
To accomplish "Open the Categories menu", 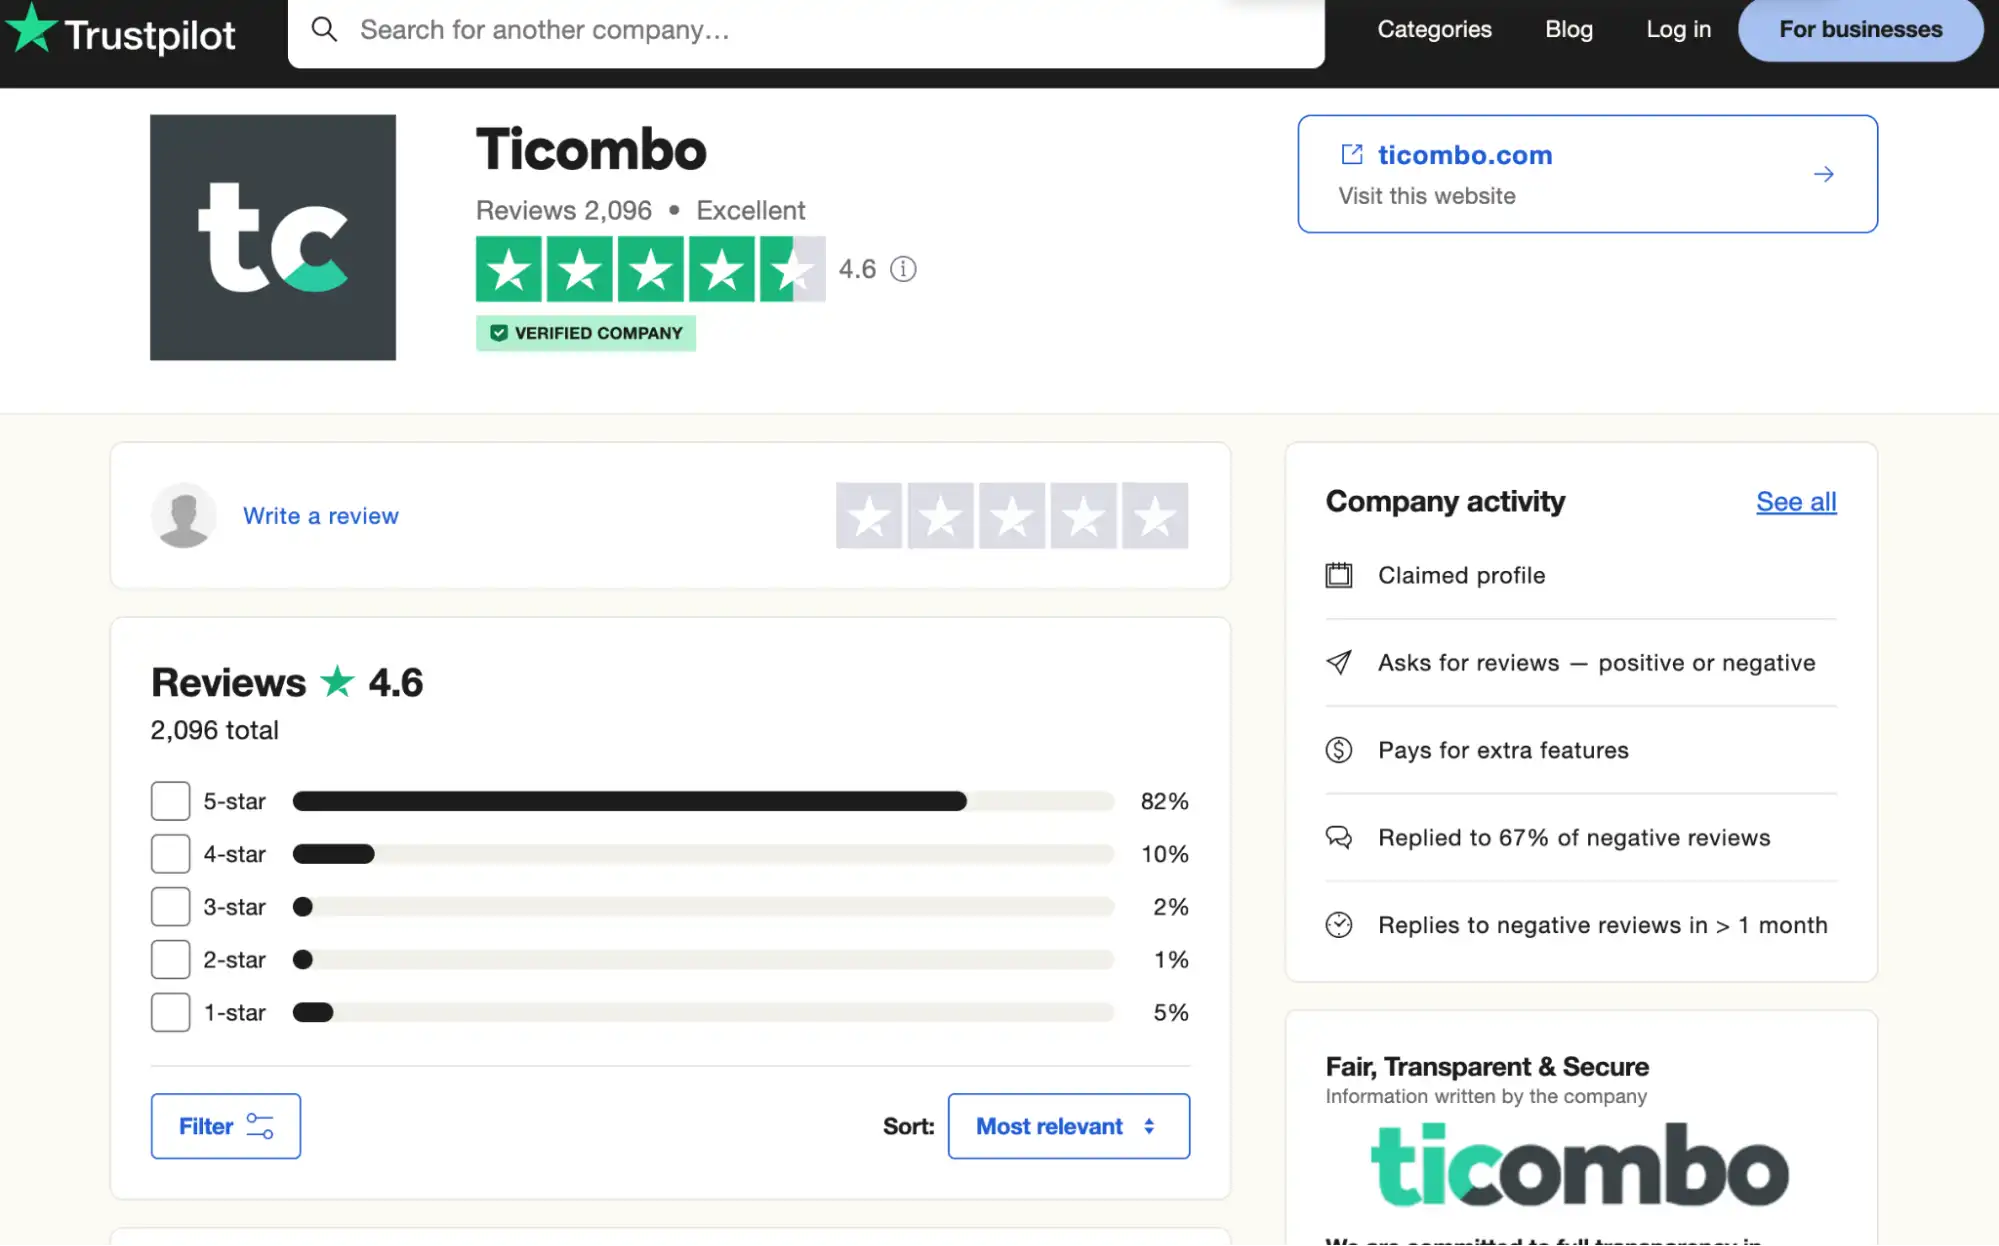I will coord(1434,29).
